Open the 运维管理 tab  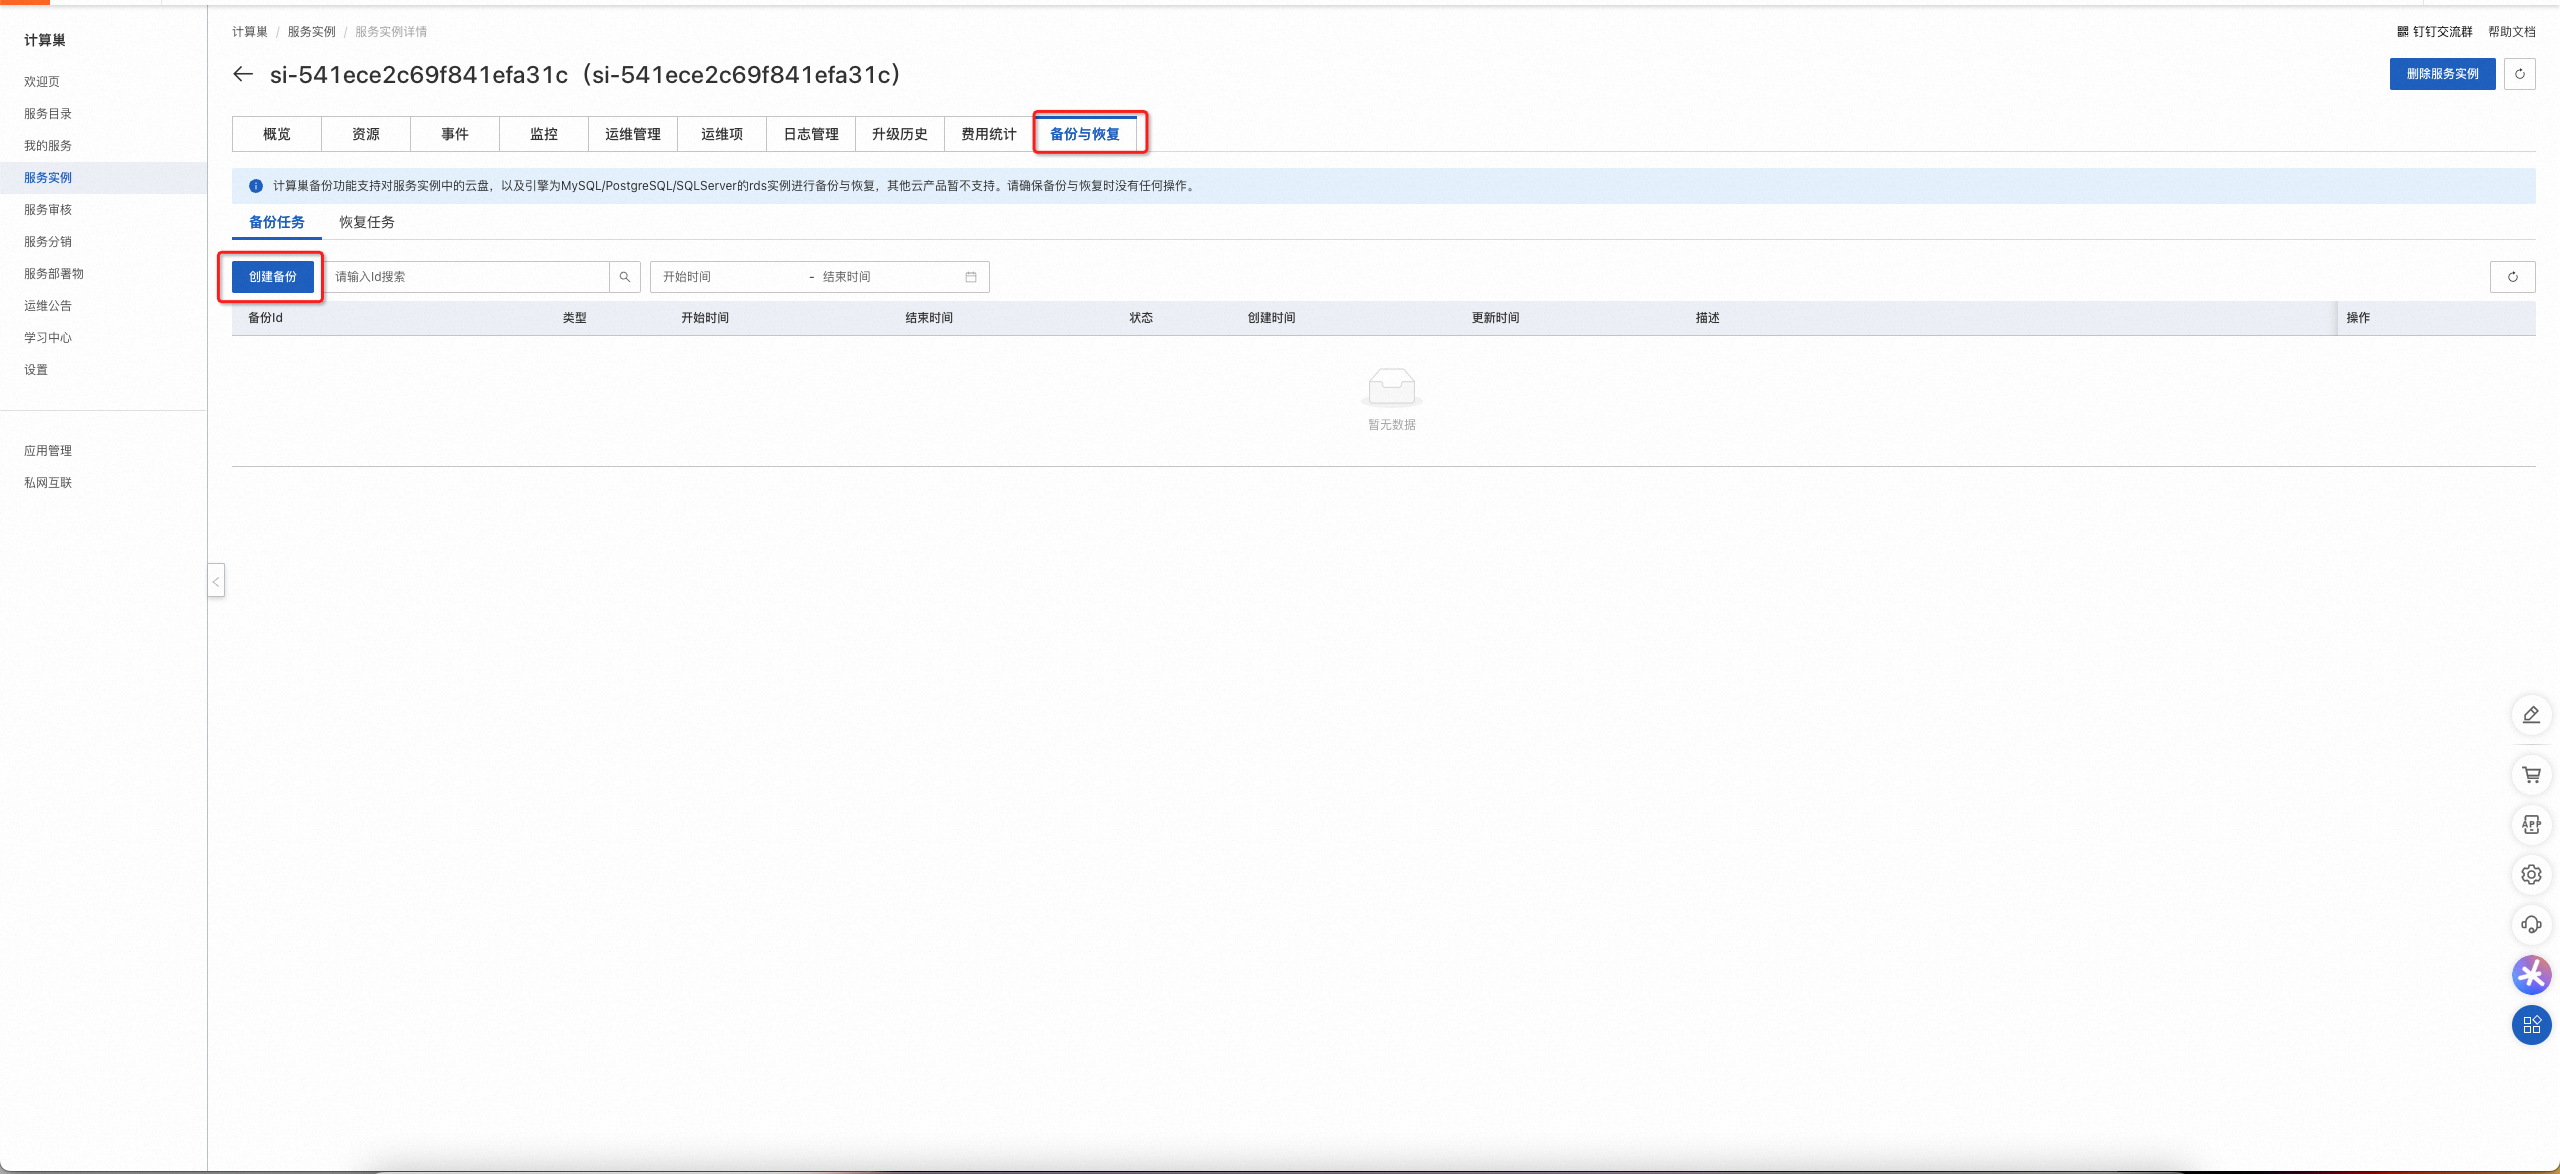click(632, 134)
